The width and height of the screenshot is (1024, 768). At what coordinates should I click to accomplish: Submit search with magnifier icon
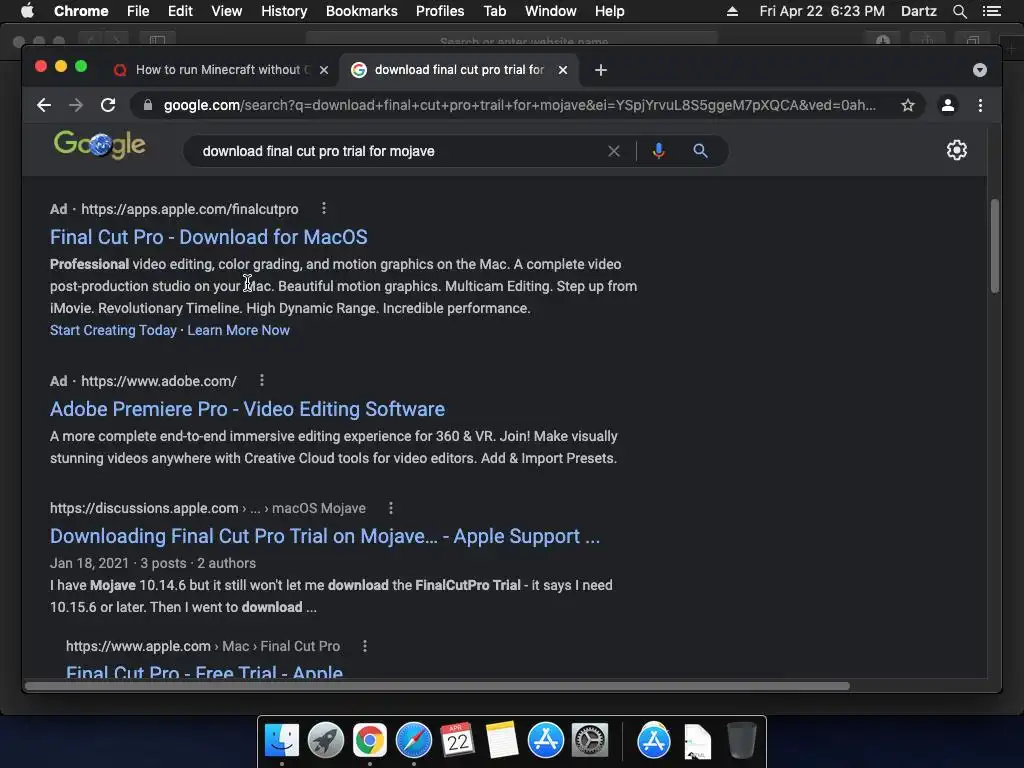click(x=700, y=151)
